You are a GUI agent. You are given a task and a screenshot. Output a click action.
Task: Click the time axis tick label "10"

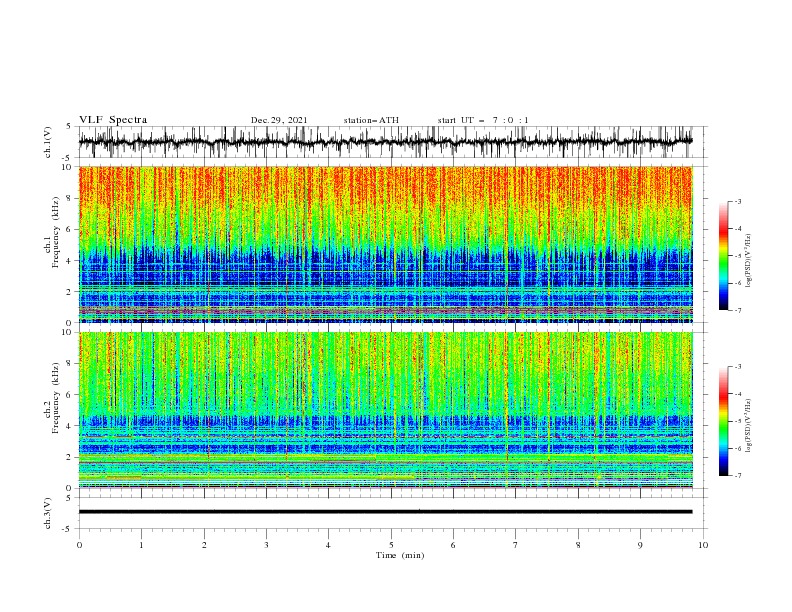tap(703, 545)
